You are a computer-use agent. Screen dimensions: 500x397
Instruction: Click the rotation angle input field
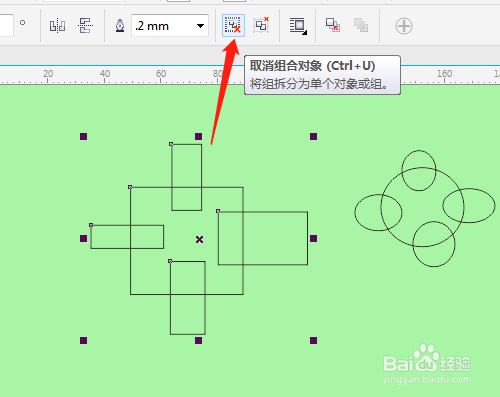point(6,25)
